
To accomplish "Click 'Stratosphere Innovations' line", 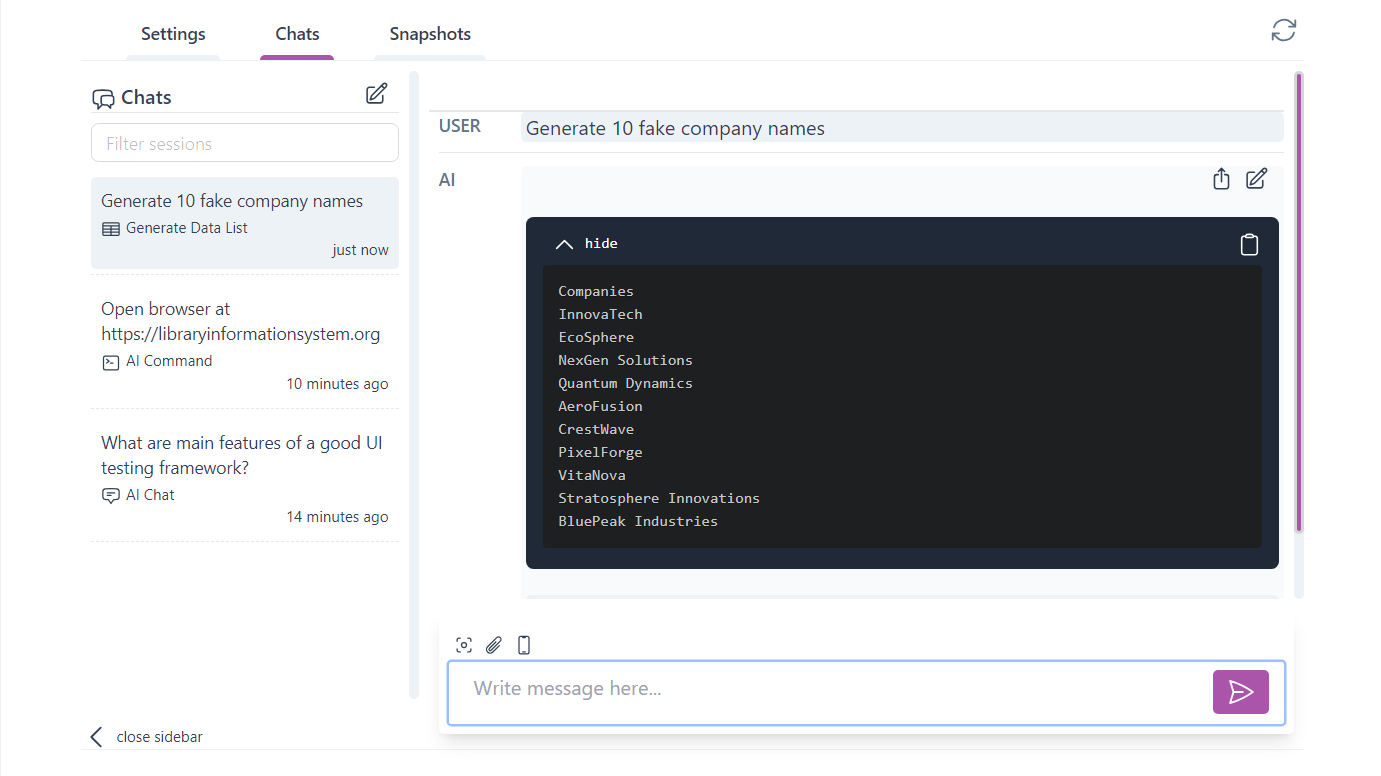I will coord(659,498).
